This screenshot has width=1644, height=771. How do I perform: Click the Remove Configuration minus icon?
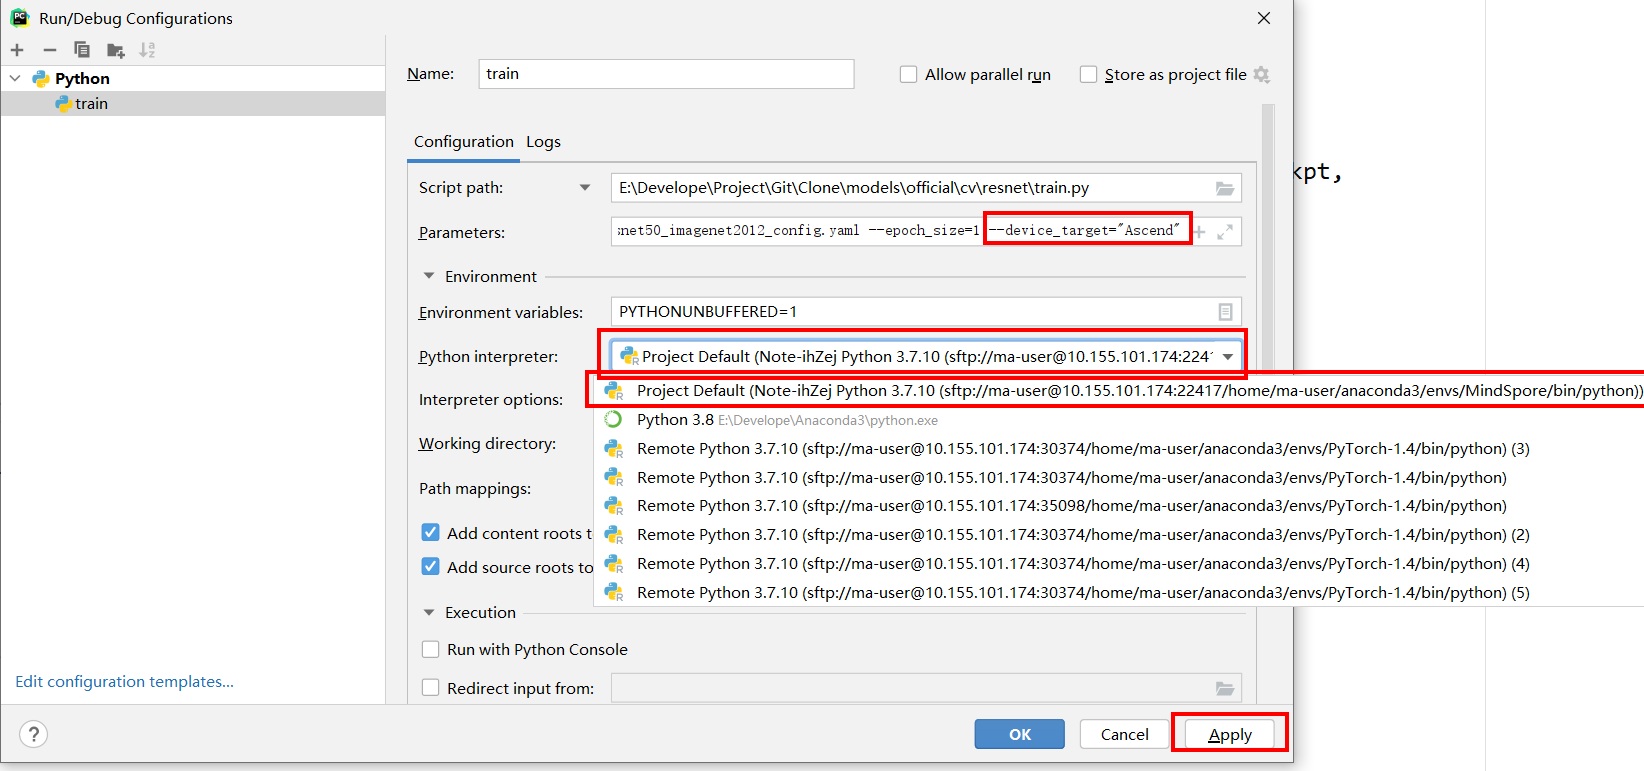coord(49,50)
